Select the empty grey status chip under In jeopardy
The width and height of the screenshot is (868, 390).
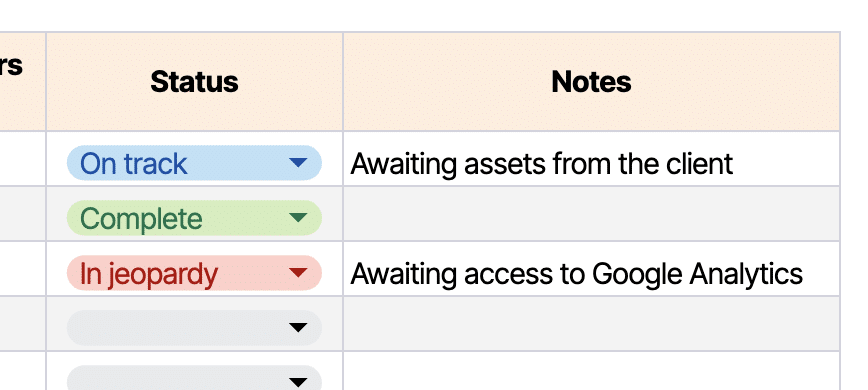[x=194, y=327]
